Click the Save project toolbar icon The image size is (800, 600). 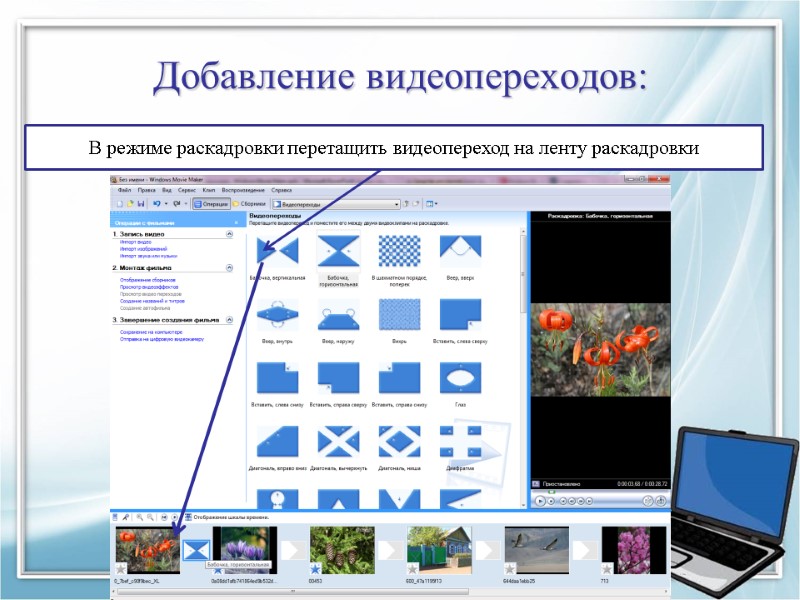141,204
